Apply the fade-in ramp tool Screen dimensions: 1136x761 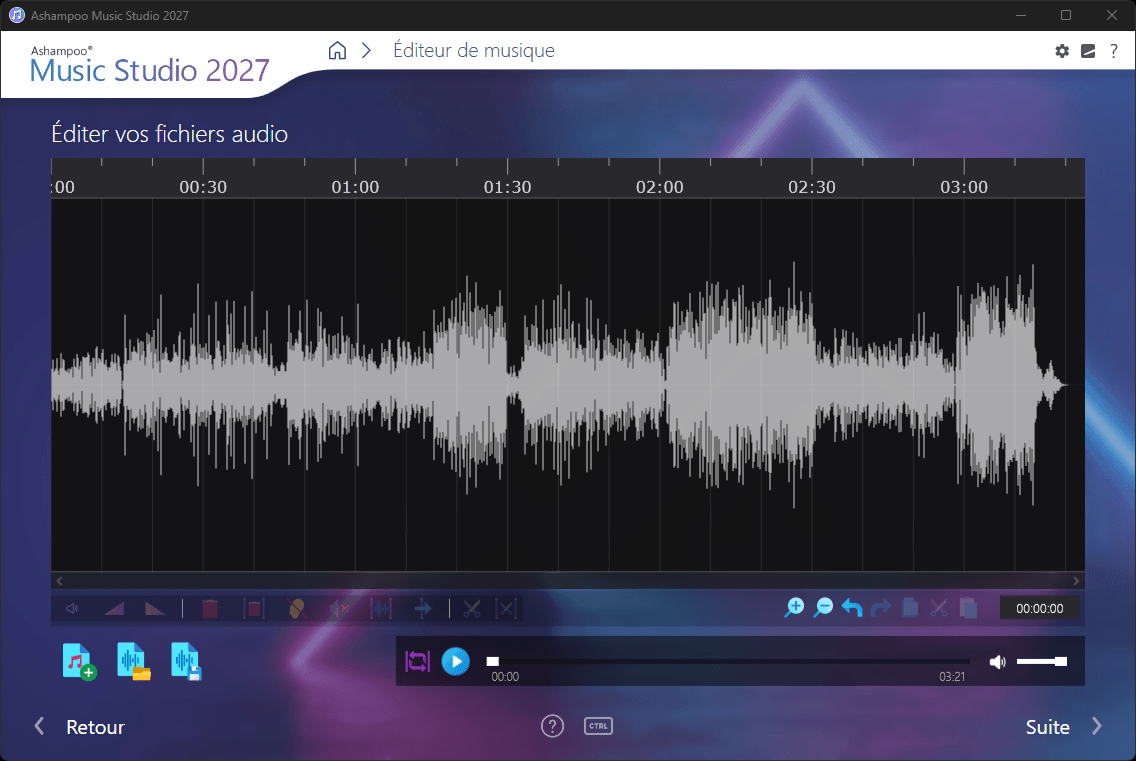[114, 609]
